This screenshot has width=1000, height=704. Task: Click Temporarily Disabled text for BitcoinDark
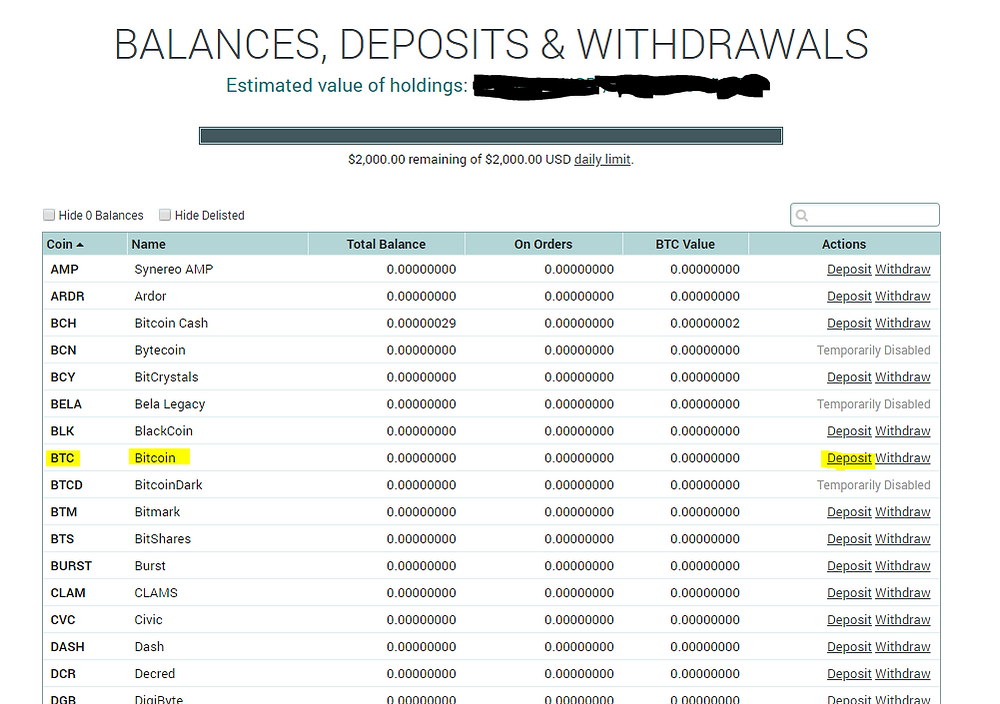coord(874,485)
